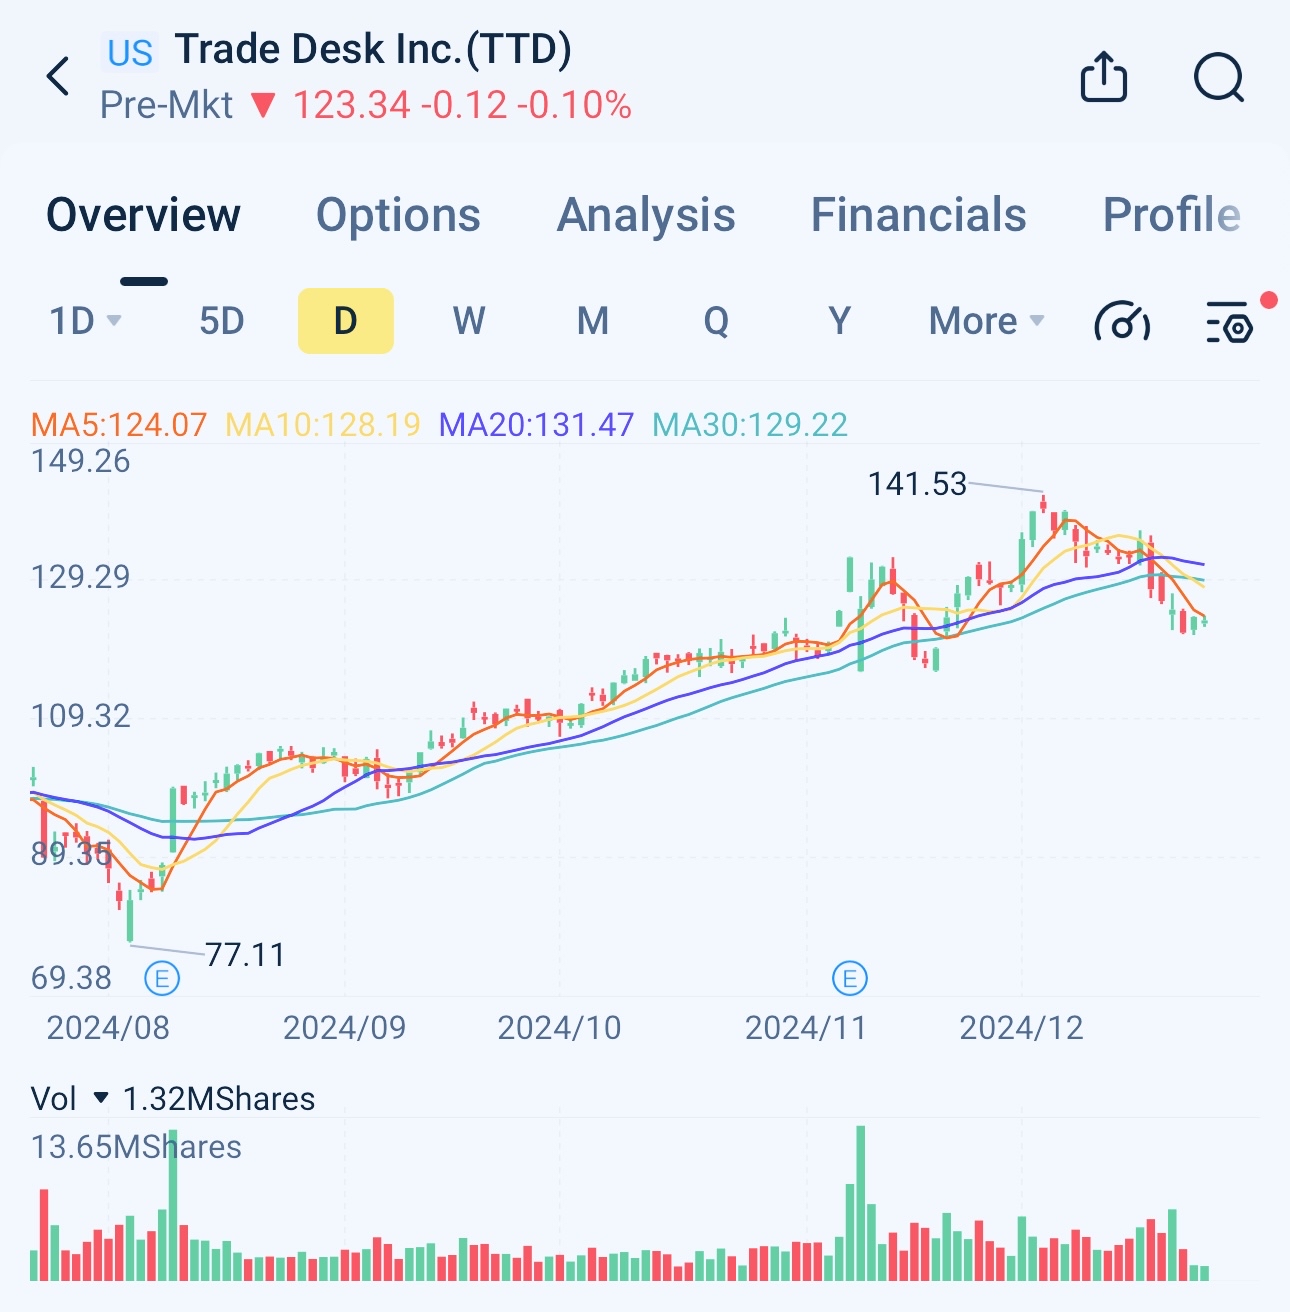Open the search magnifier icon
The height and width of the screenshot is (1312, 1290).
[x=1219, y=78]
